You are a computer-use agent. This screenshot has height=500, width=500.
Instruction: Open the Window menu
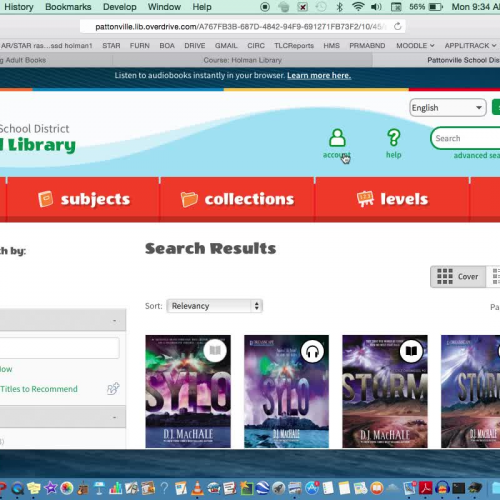click(164, 7)
